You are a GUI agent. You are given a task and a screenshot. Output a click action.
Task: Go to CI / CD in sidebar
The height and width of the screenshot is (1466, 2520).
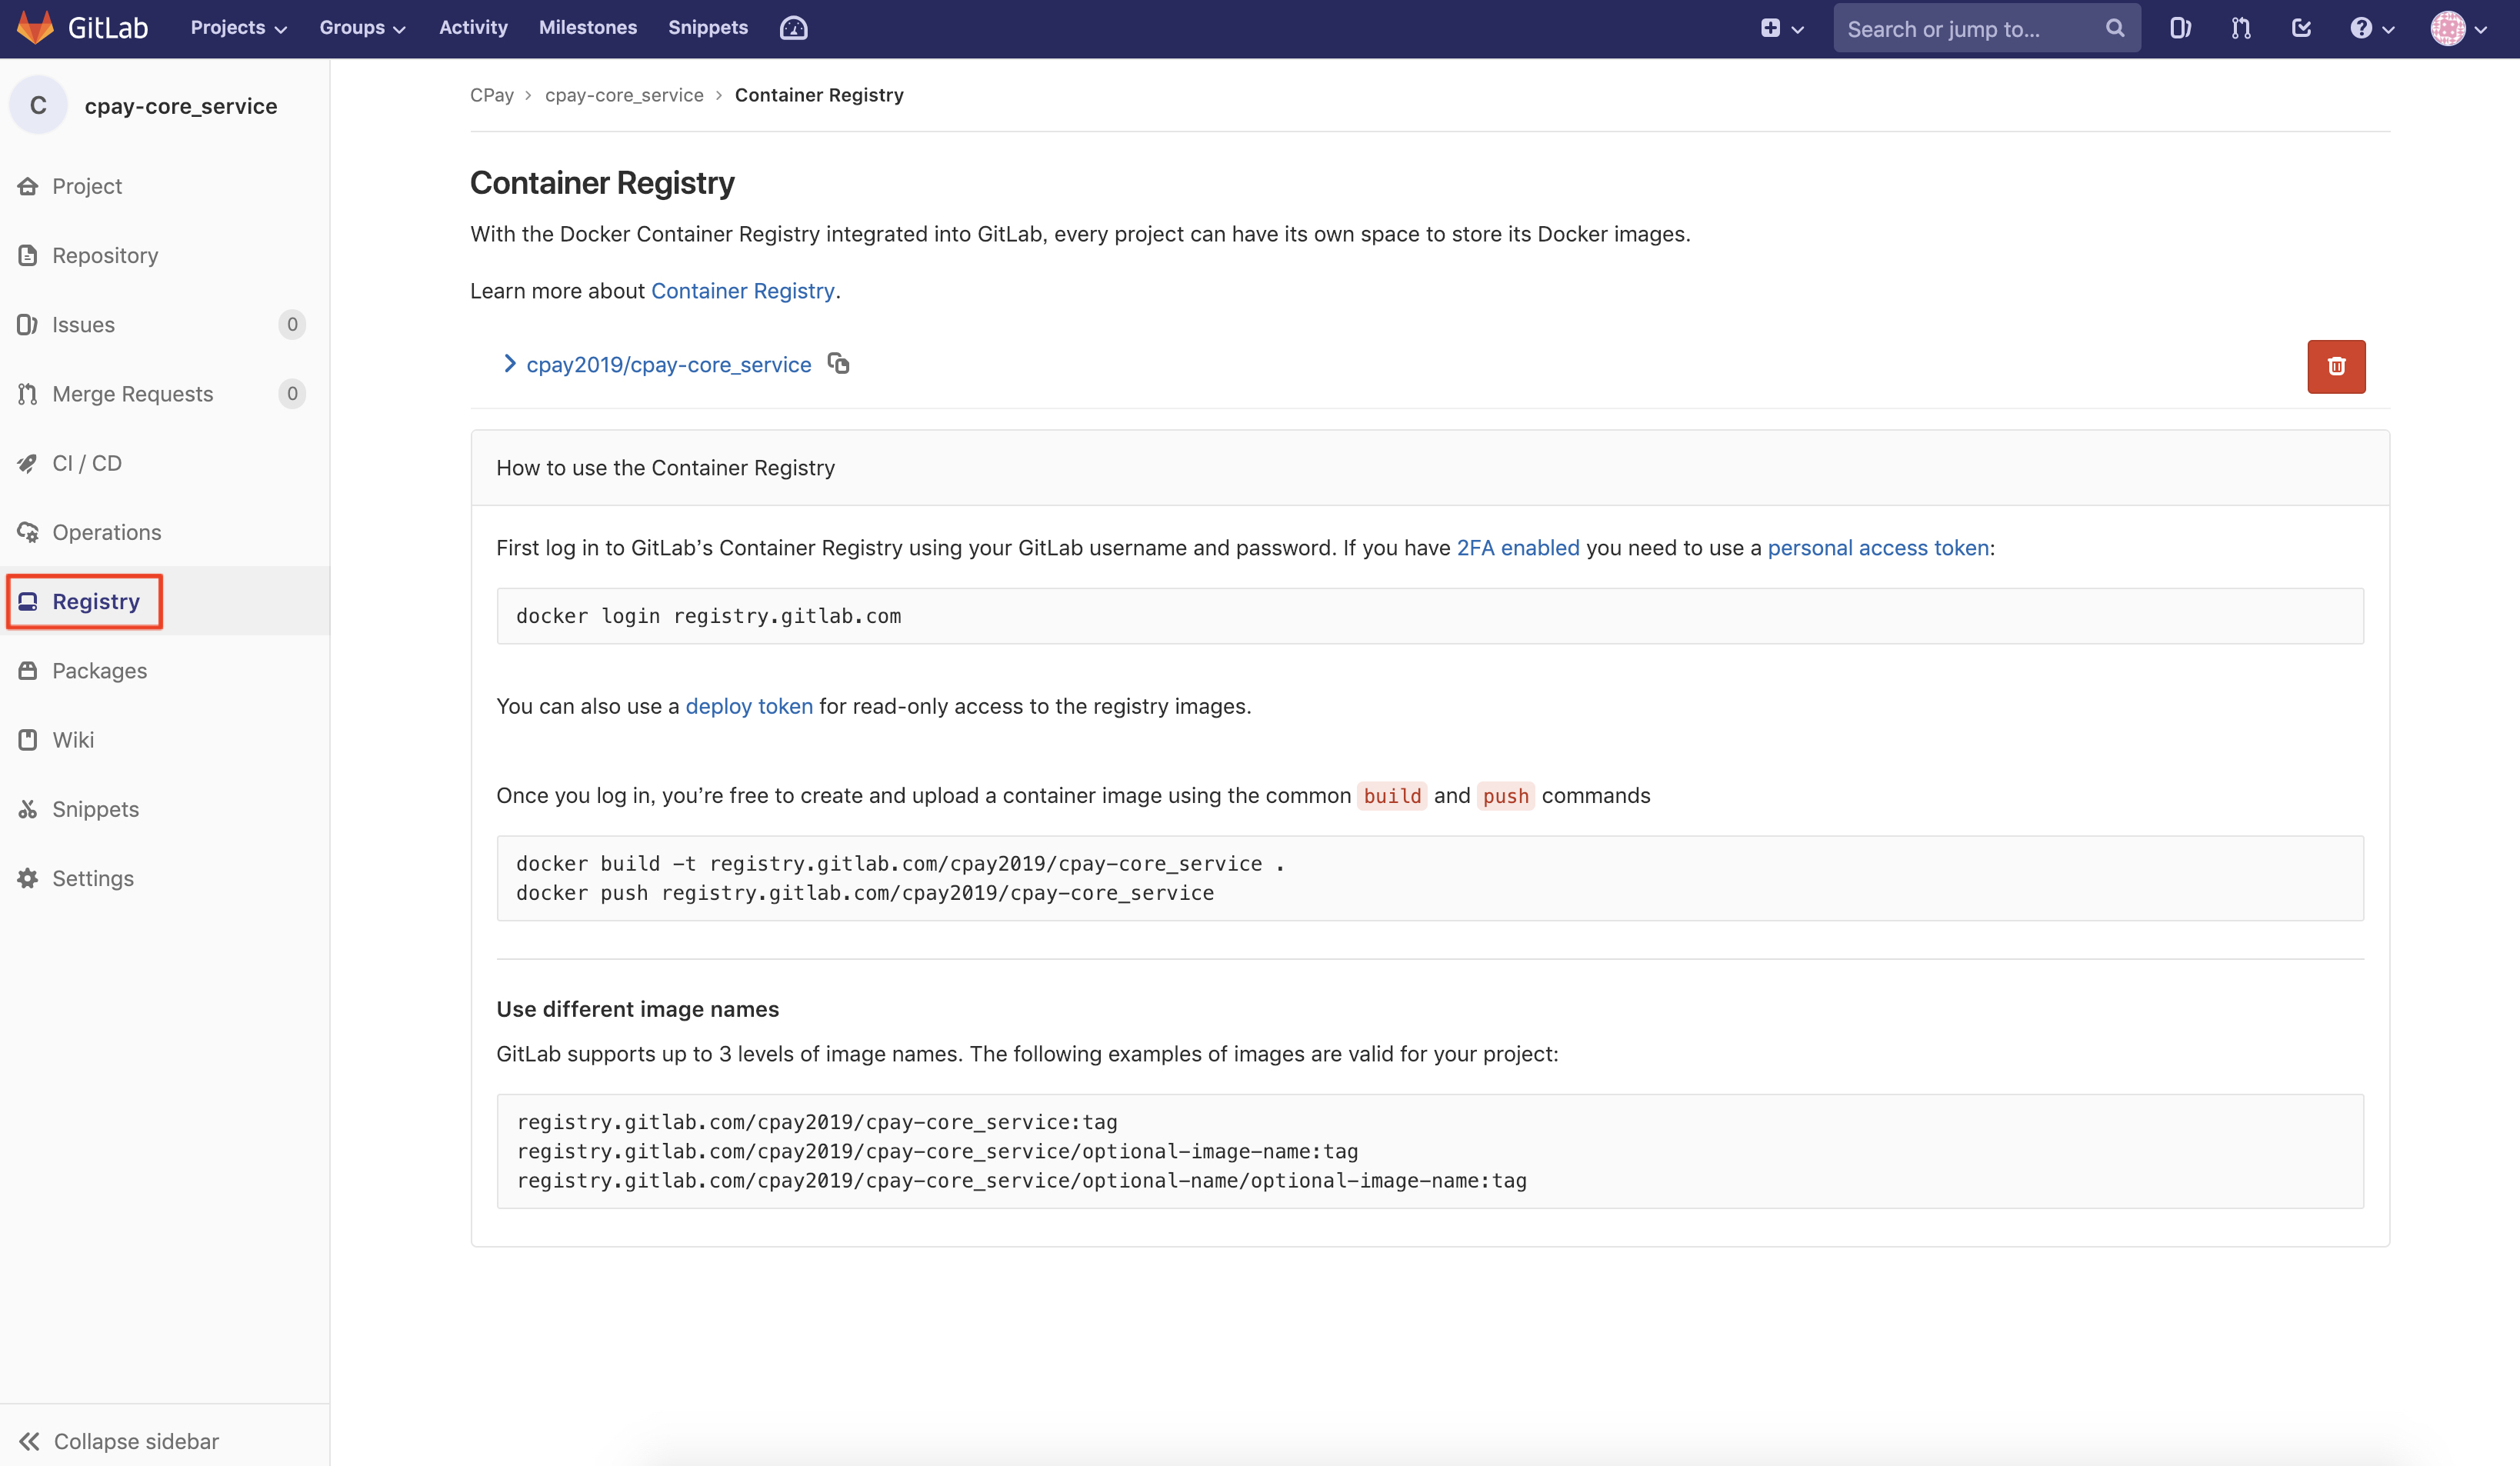[x=87, y=463]
